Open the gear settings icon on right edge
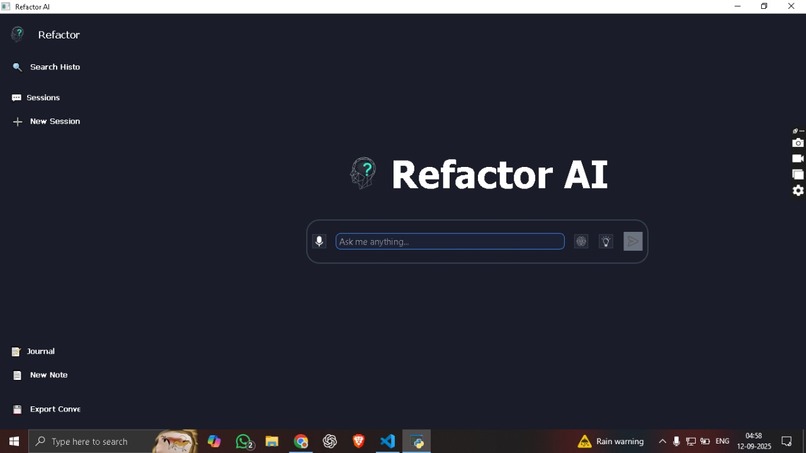This screenshot has width=806, height=453. pos(798,190)
